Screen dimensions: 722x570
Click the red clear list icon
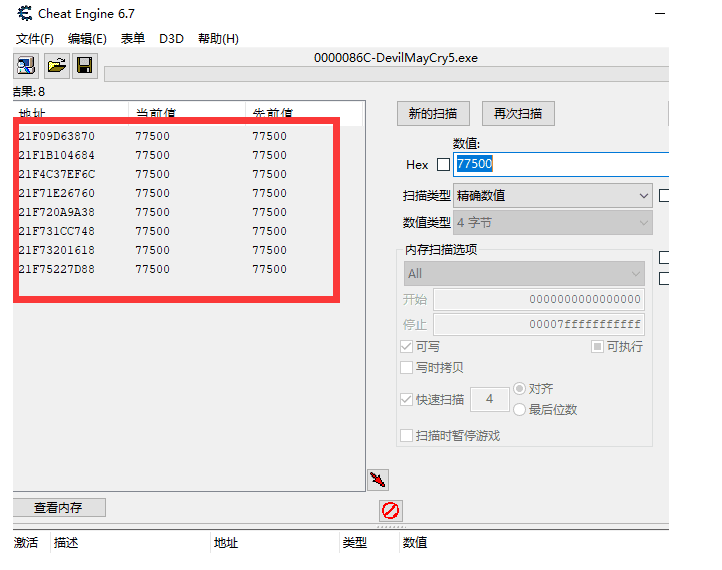click(x=391, y=510)
